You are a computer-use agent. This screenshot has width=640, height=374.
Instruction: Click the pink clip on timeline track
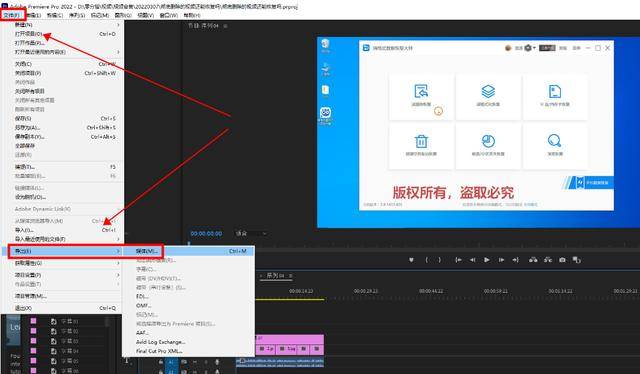coord(289,345)
